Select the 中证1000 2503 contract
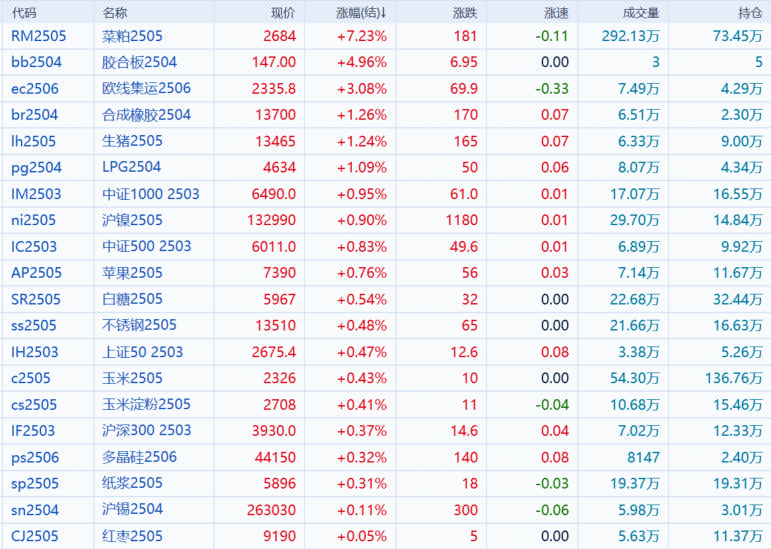771x549 pixels. point(150,194)
